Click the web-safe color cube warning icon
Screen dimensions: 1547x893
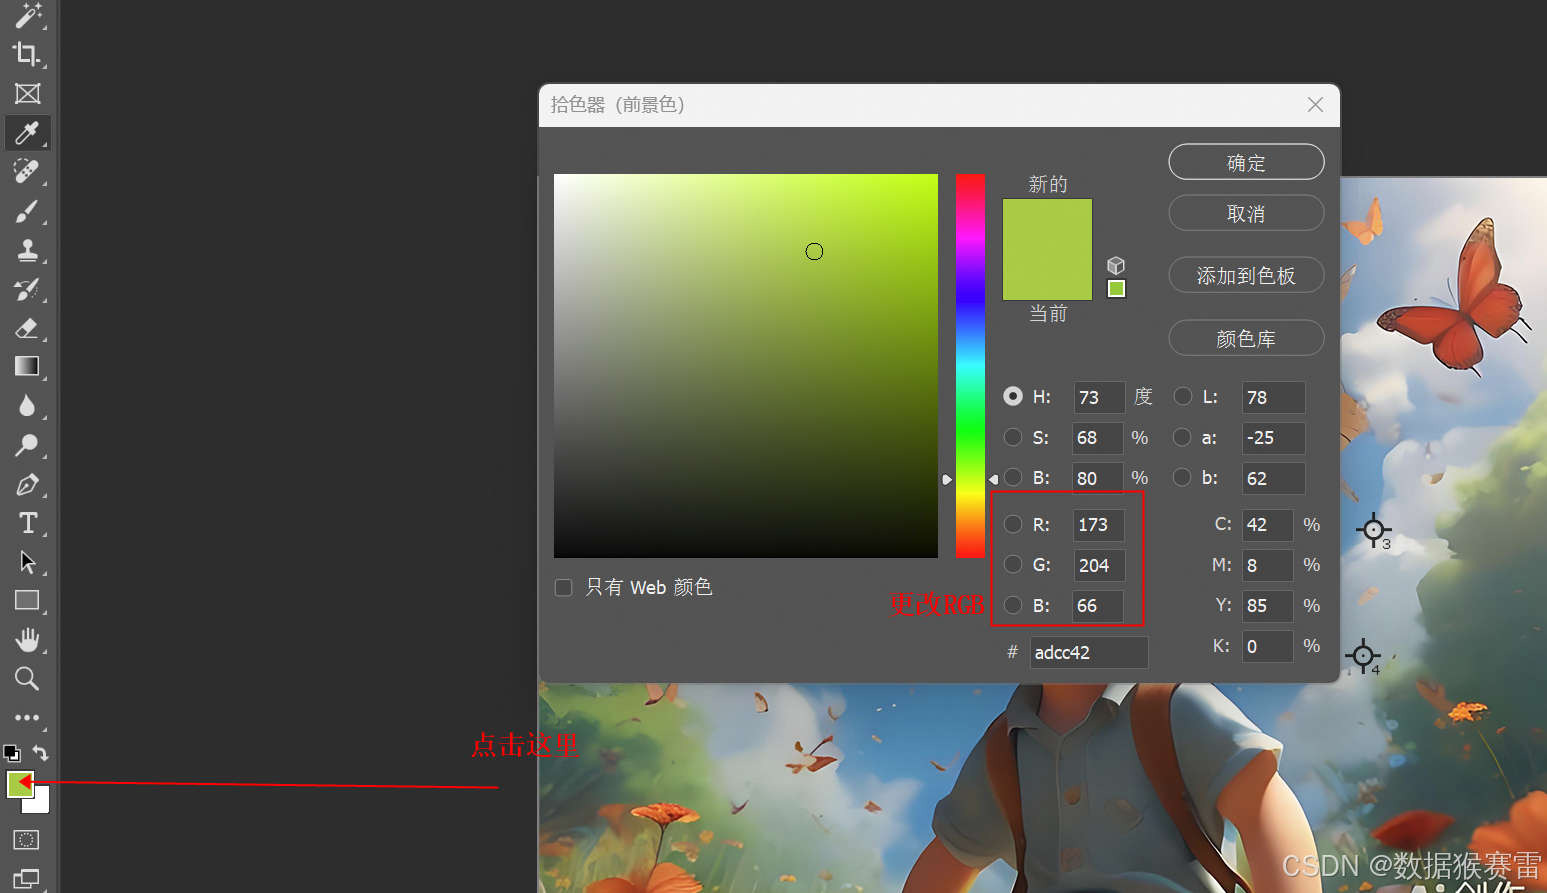(1116, 265)
